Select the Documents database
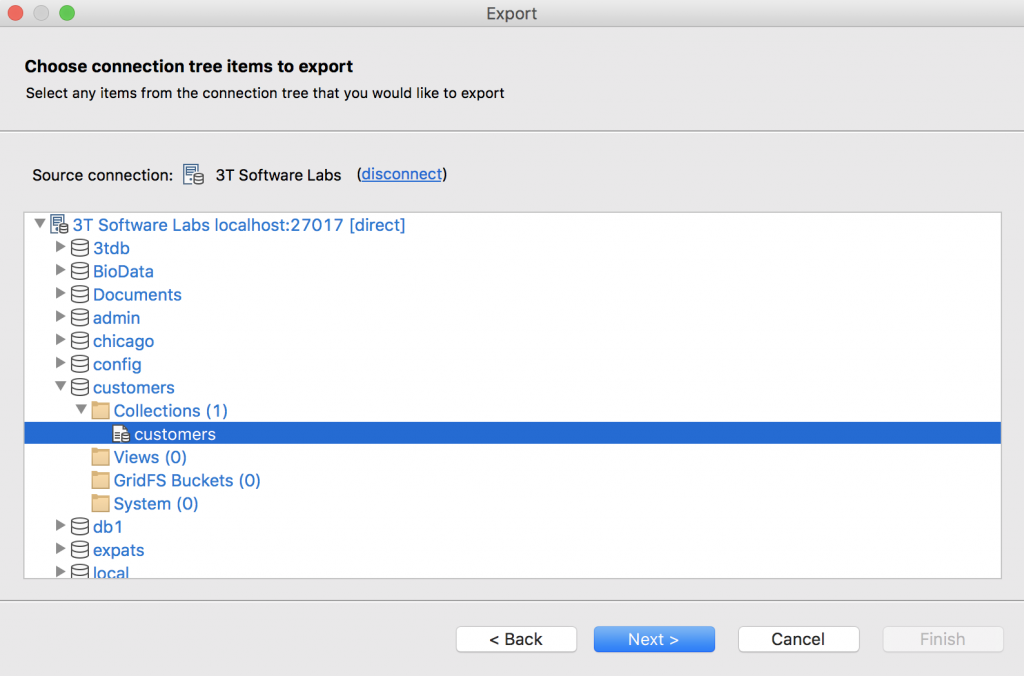1024x676 pixels. coord(137,295)
